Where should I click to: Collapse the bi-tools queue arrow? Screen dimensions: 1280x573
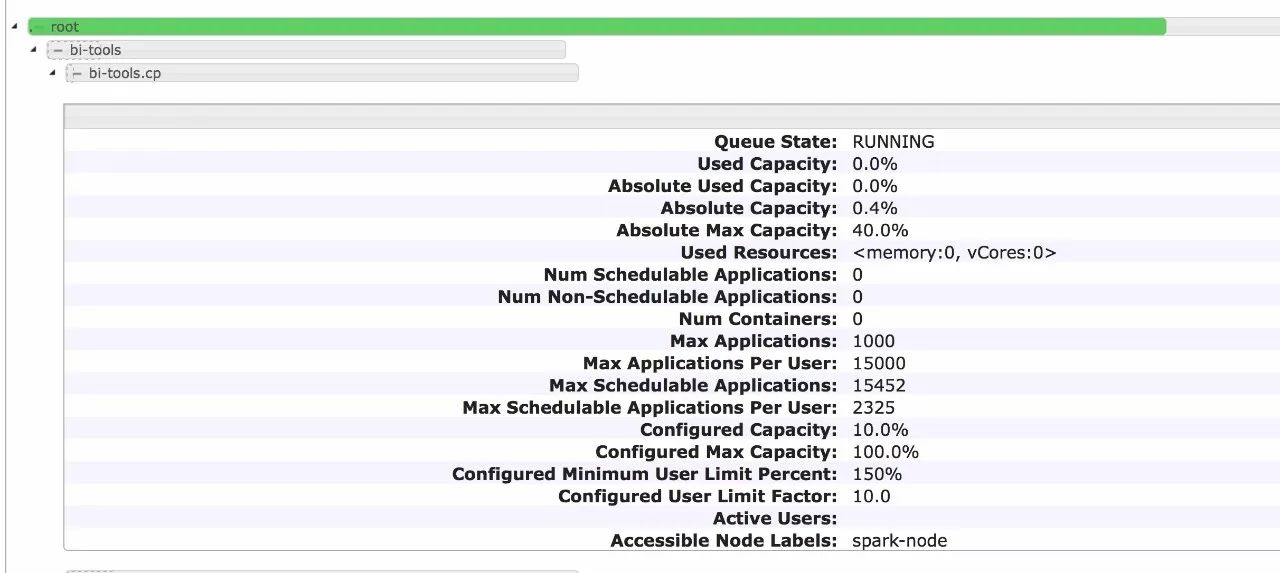(x=33, y=49)
